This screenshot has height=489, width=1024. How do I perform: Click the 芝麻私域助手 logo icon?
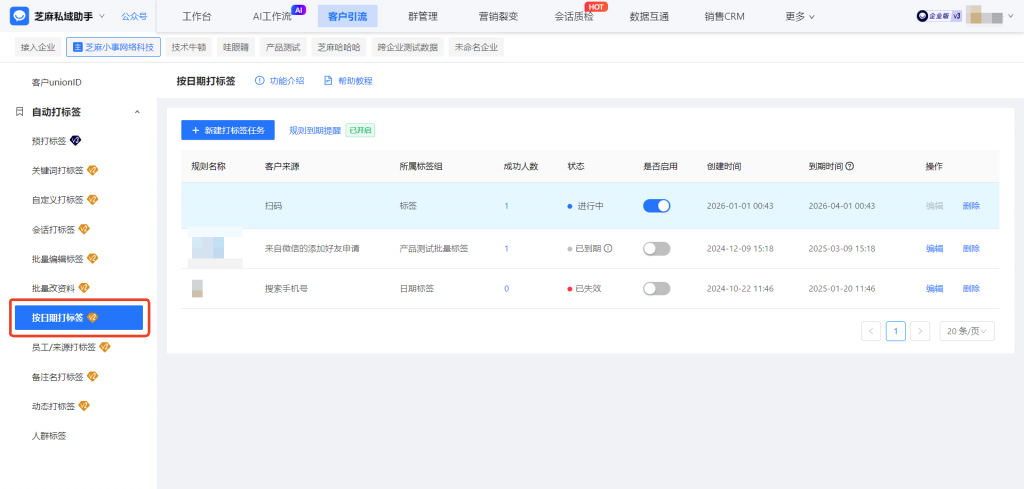[x=20, y=16]
